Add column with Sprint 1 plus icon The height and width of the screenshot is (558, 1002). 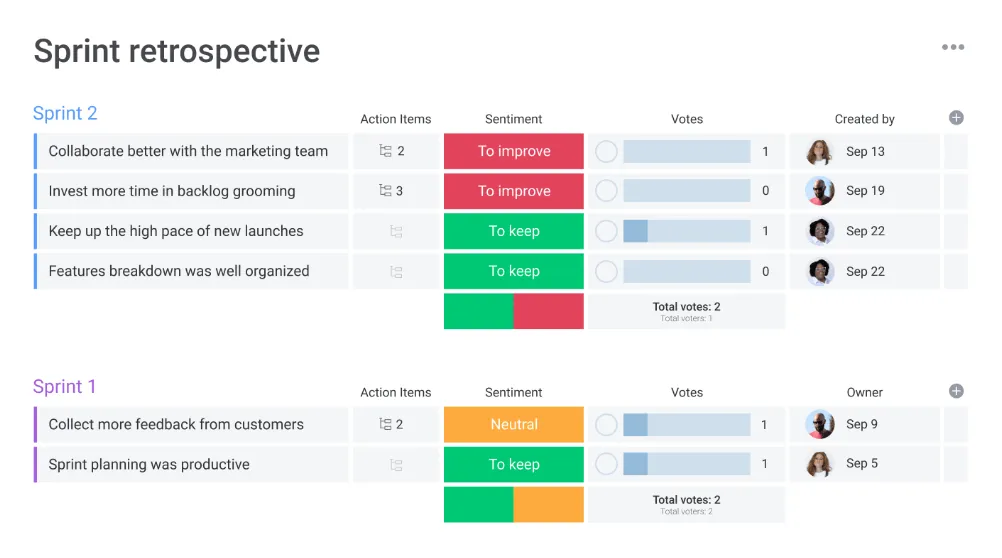pos(956,391)
